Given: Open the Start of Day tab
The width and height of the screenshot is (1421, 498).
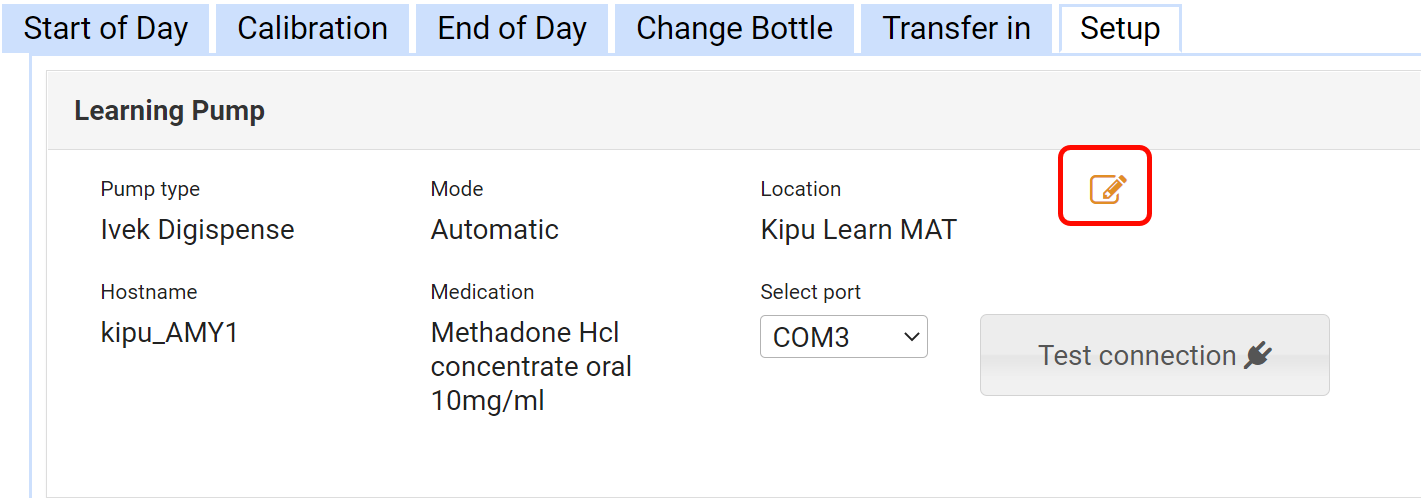Looking at the screenshot, I should tap(105, 29).
